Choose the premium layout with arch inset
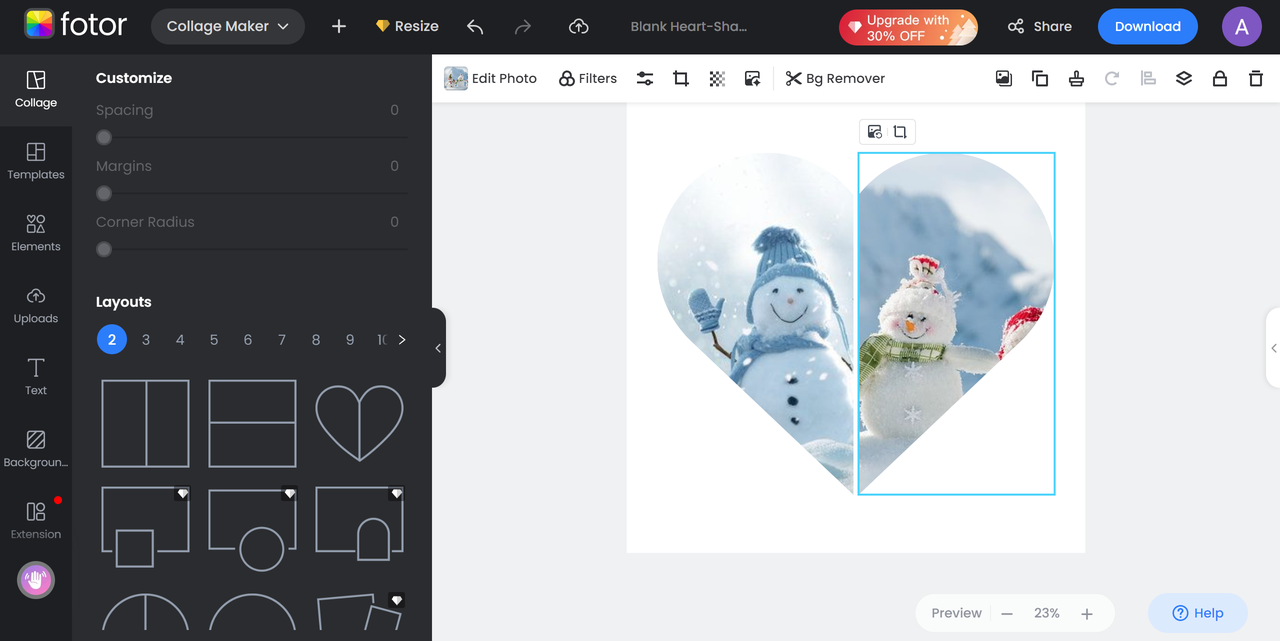 tap(359, 525)
